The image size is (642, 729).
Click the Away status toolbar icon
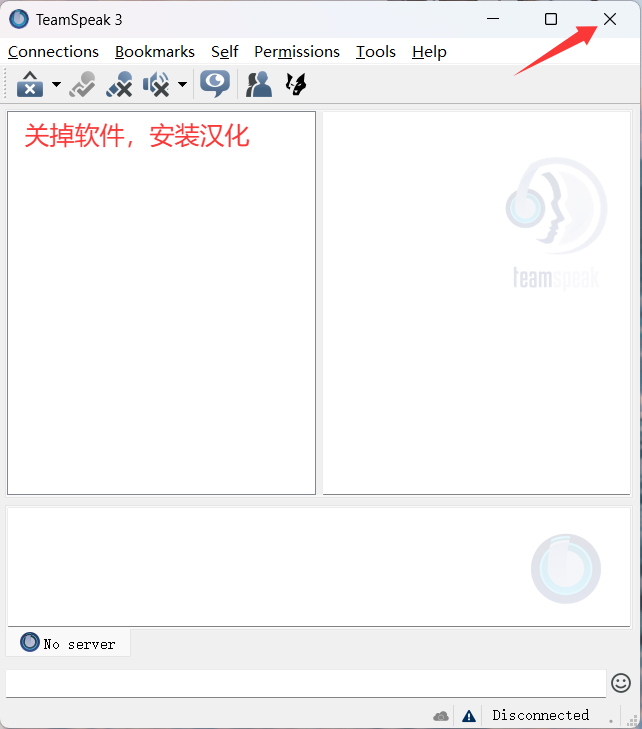[x=30, y=85]
